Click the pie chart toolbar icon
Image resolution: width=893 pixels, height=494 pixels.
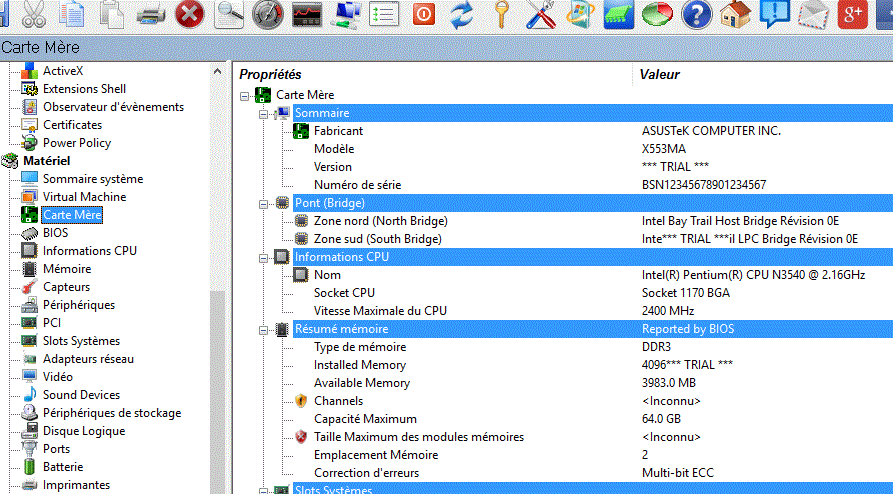(x=657, y=14)
